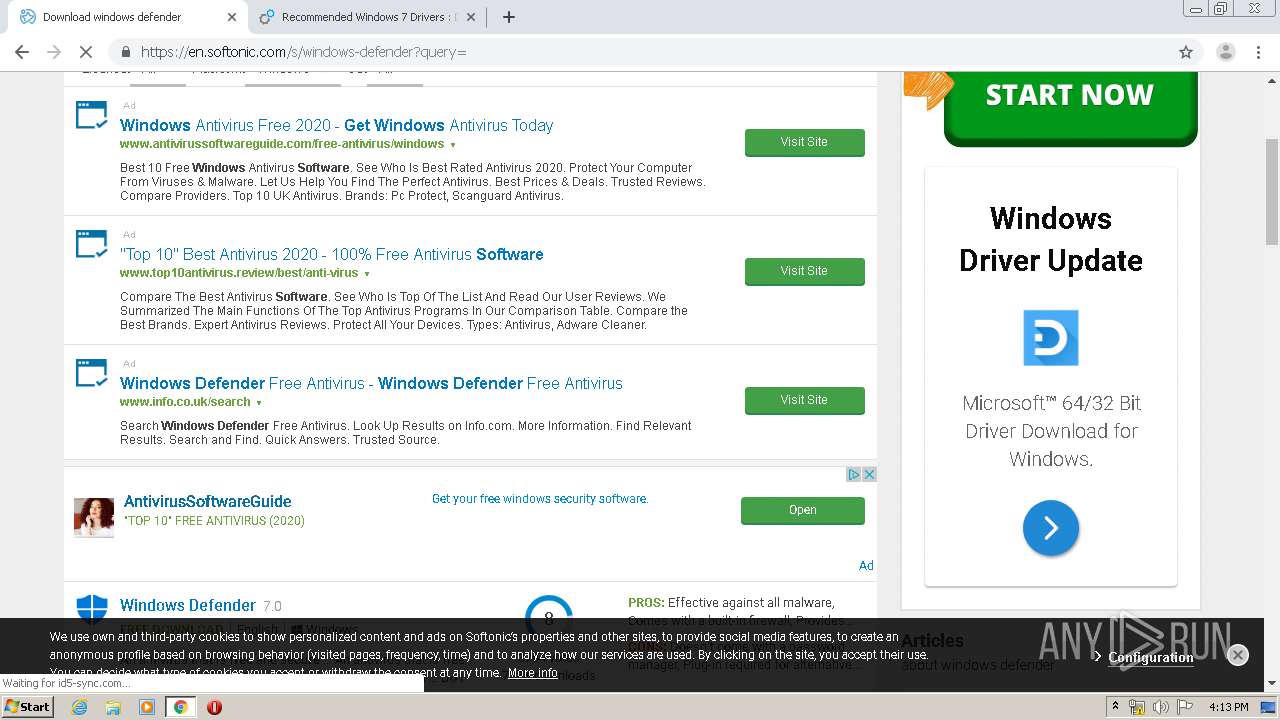Screen dimensions: 1280x720
Task: Close the Download windows defender tab
Action: point(232,17)
